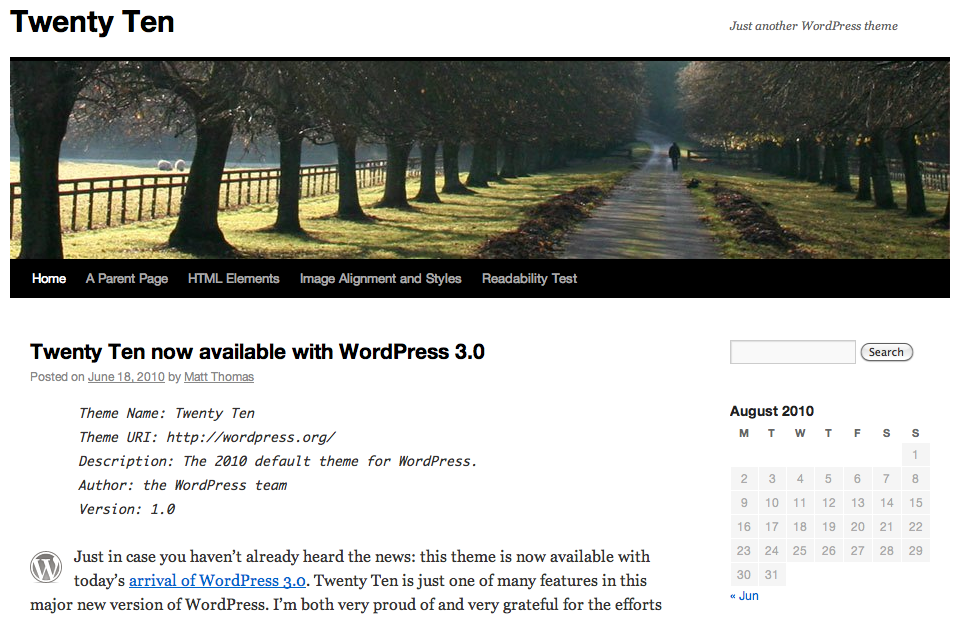This screenshot has width=960, height=617.
Task: Click the Description: The 2010 default theme line
Action: click(x=277, y=461)
